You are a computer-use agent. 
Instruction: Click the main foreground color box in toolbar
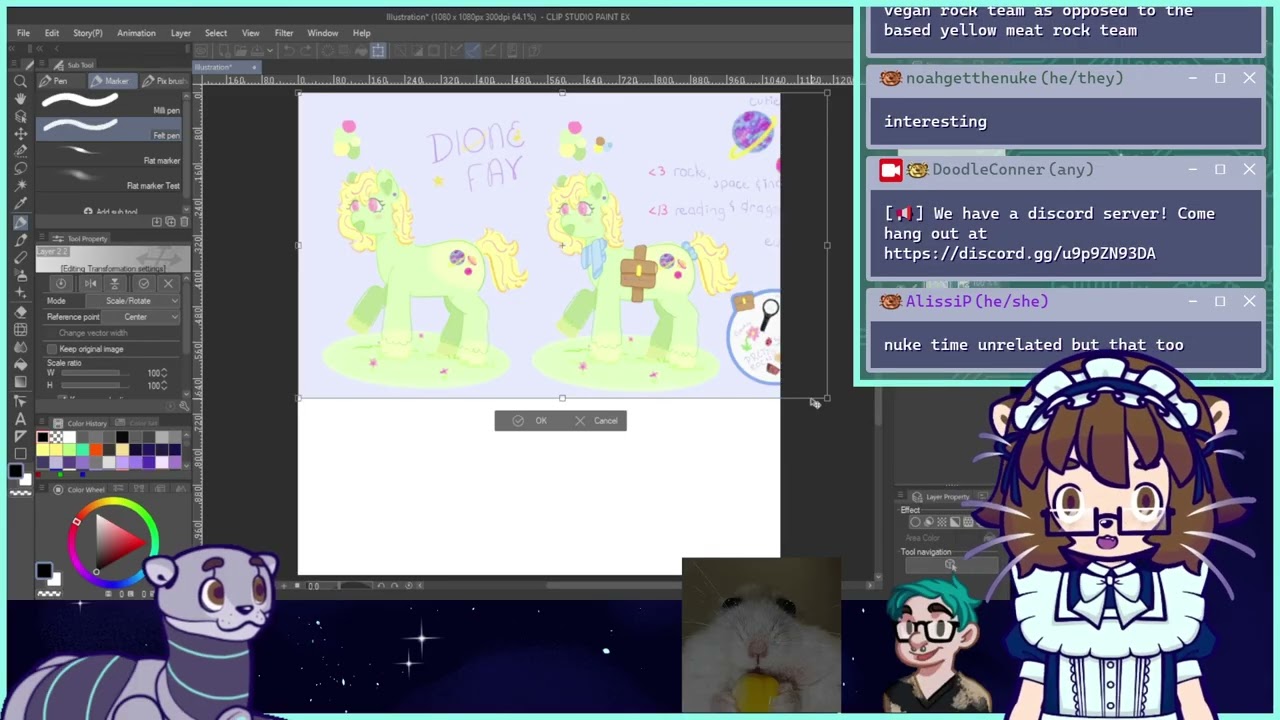pyautogui.click(x=17, y=470)
